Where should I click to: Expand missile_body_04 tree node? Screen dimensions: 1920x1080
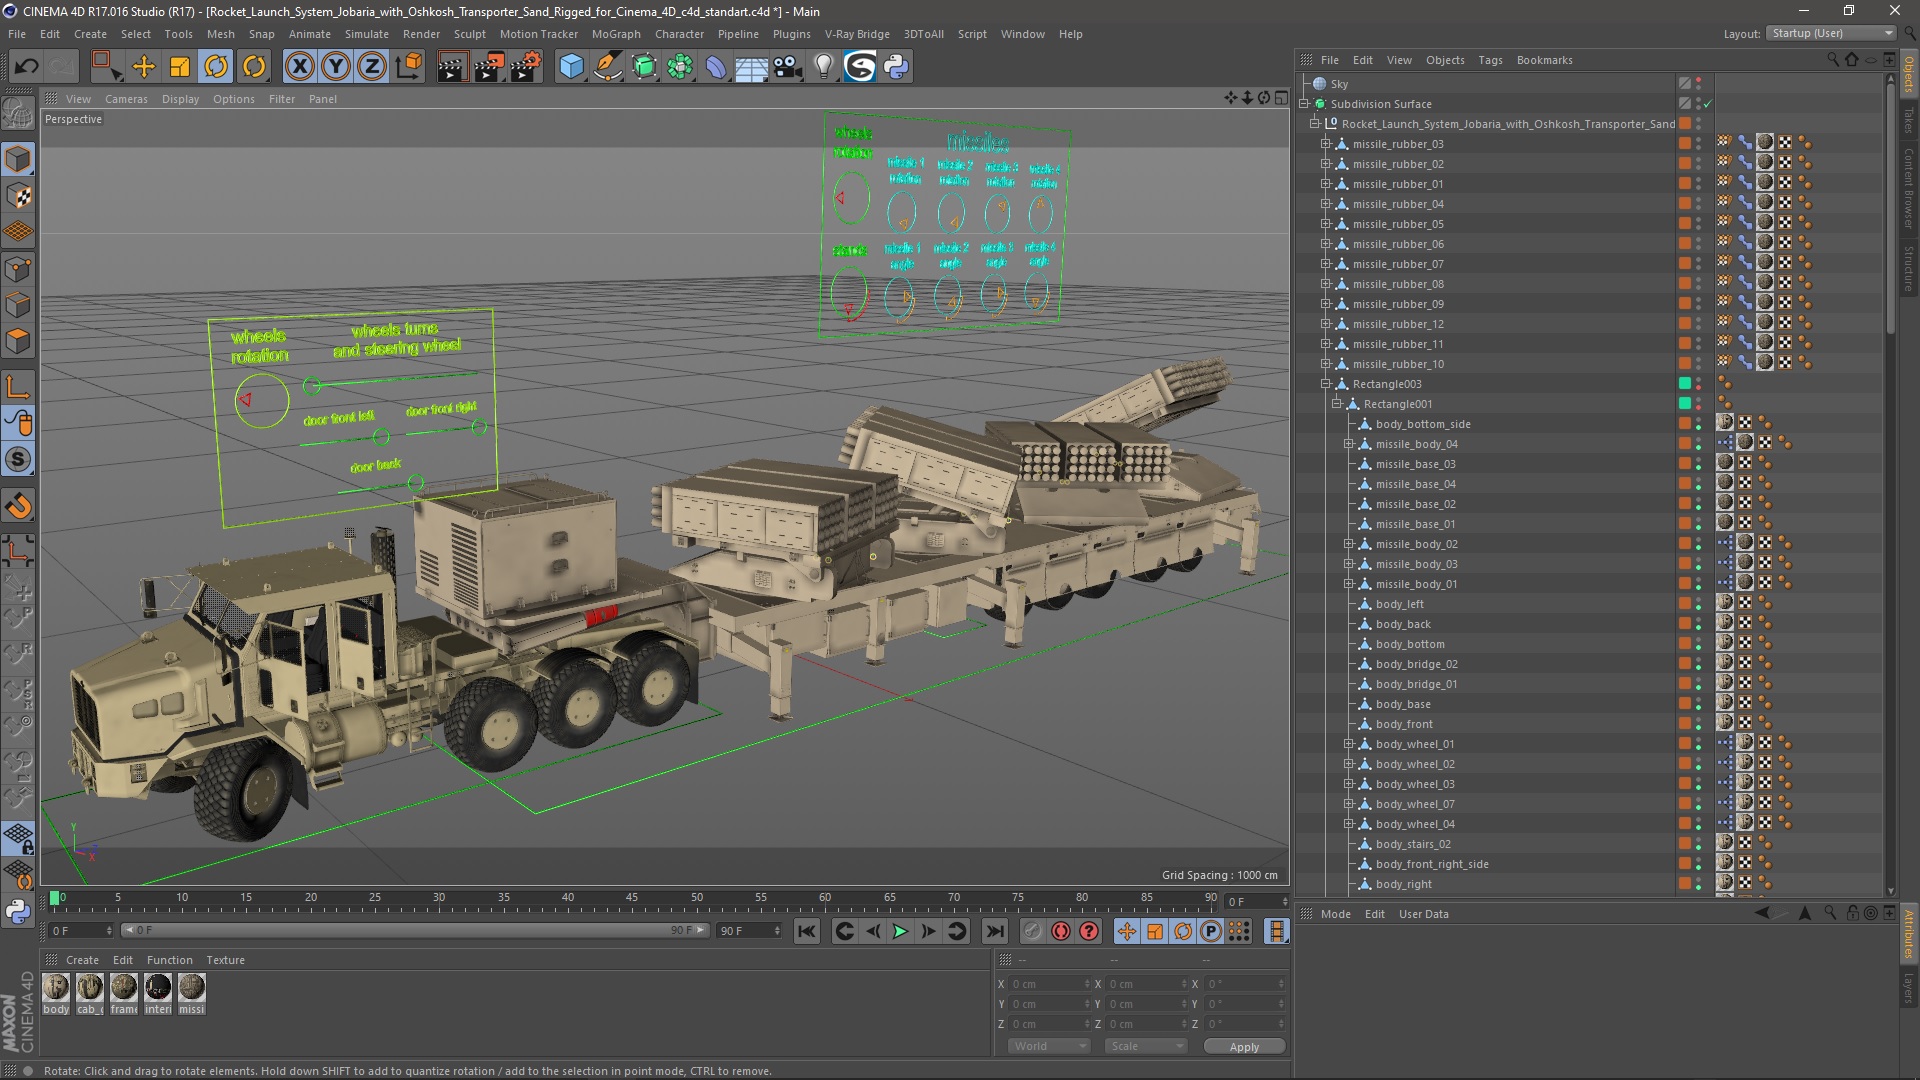(x=1348, y=444)
